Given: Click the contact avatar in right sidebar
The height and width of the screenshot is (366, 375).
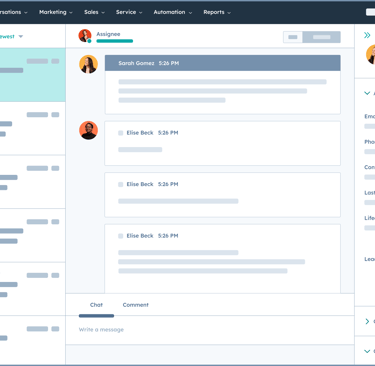Looking at the screenshot, I should (371, 55).
